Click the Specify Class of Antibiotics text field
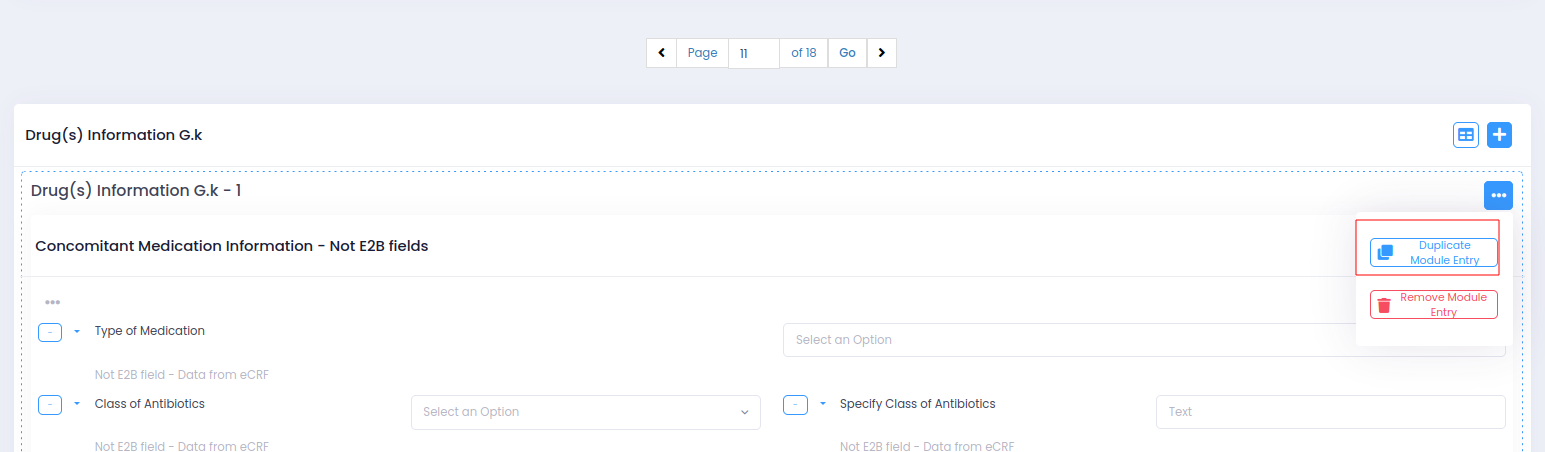 [1330, 412]
